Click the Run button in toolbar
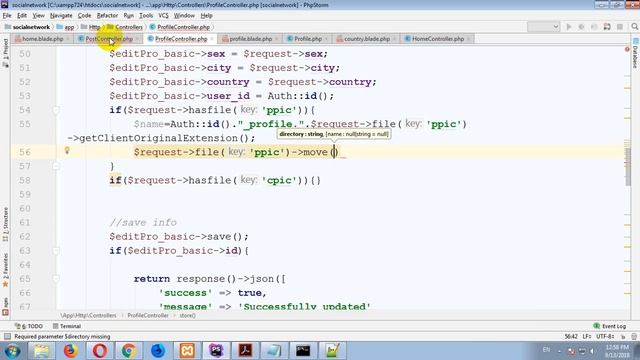640x360 pixels. point(569,27)
